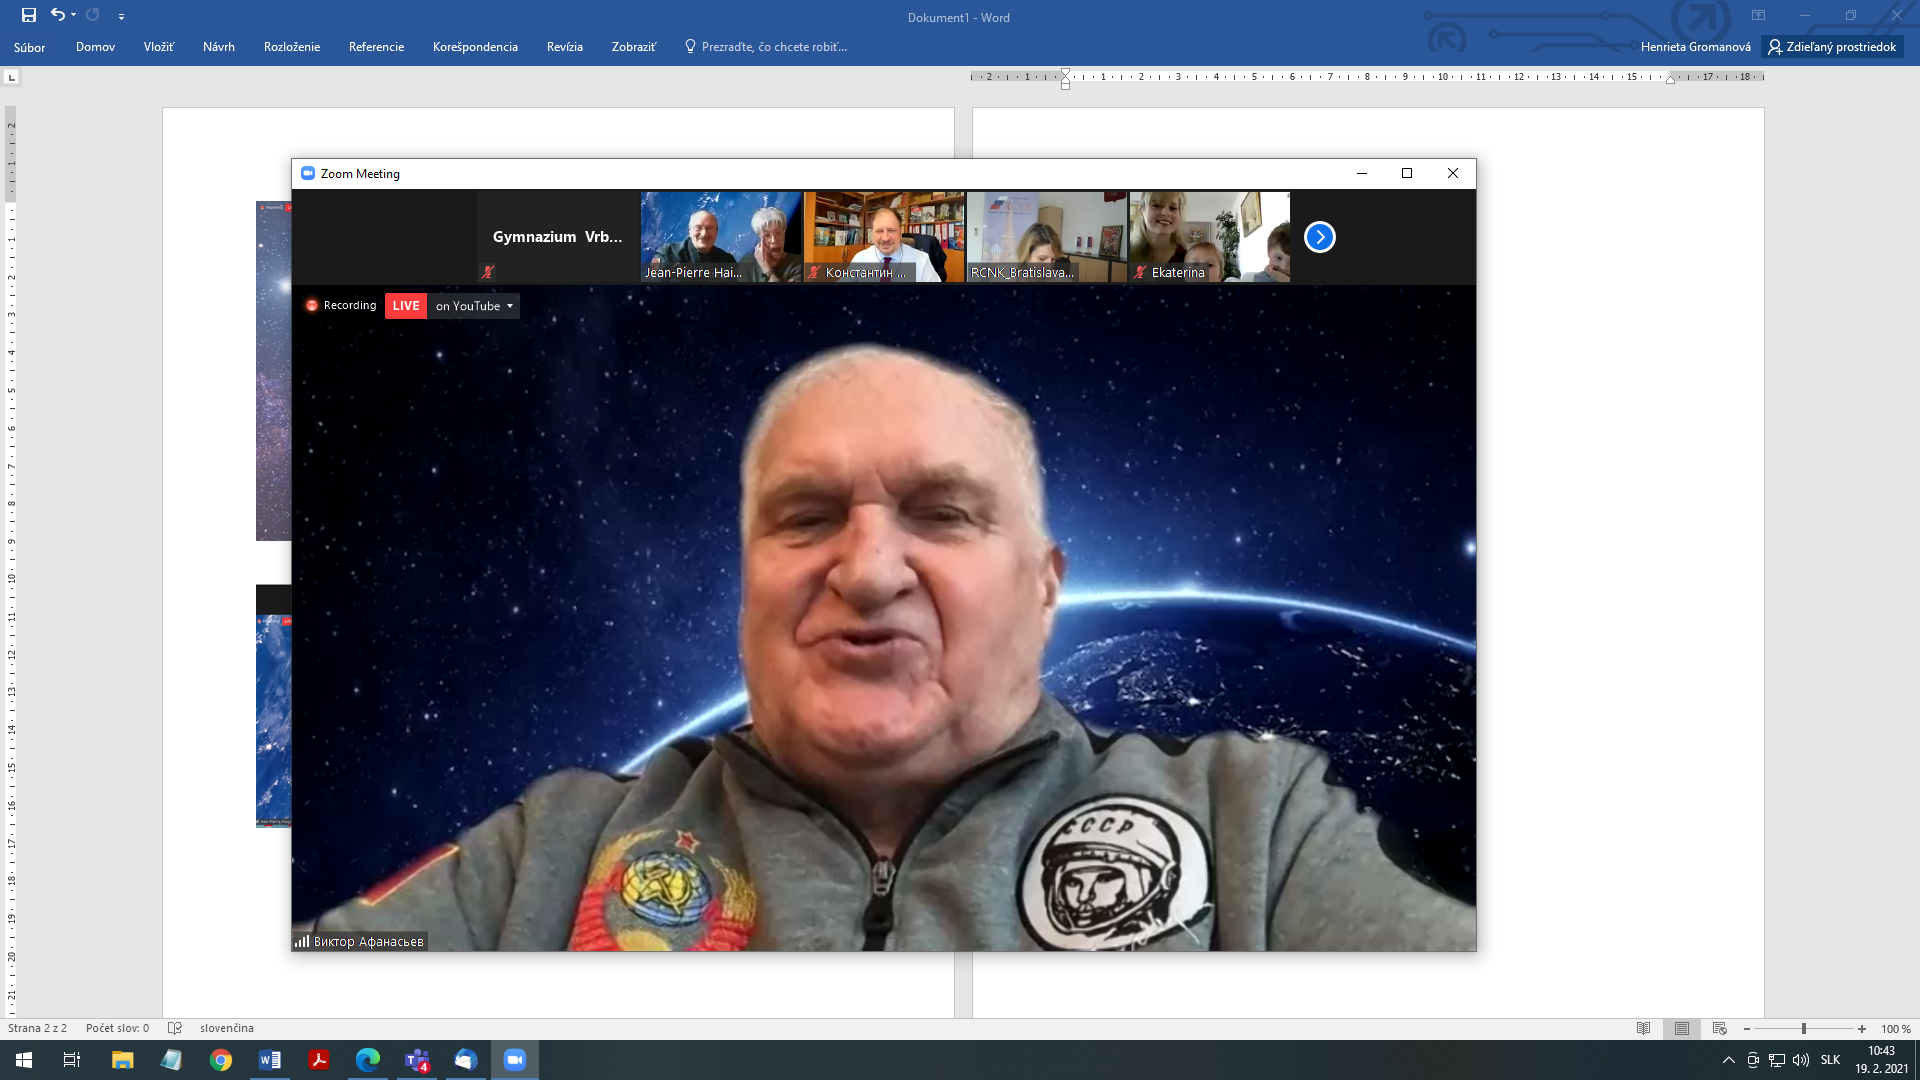Expand the on YouTube live stream dropdown
Viewport: 1920px width, 1080px height.
(474, 306)
